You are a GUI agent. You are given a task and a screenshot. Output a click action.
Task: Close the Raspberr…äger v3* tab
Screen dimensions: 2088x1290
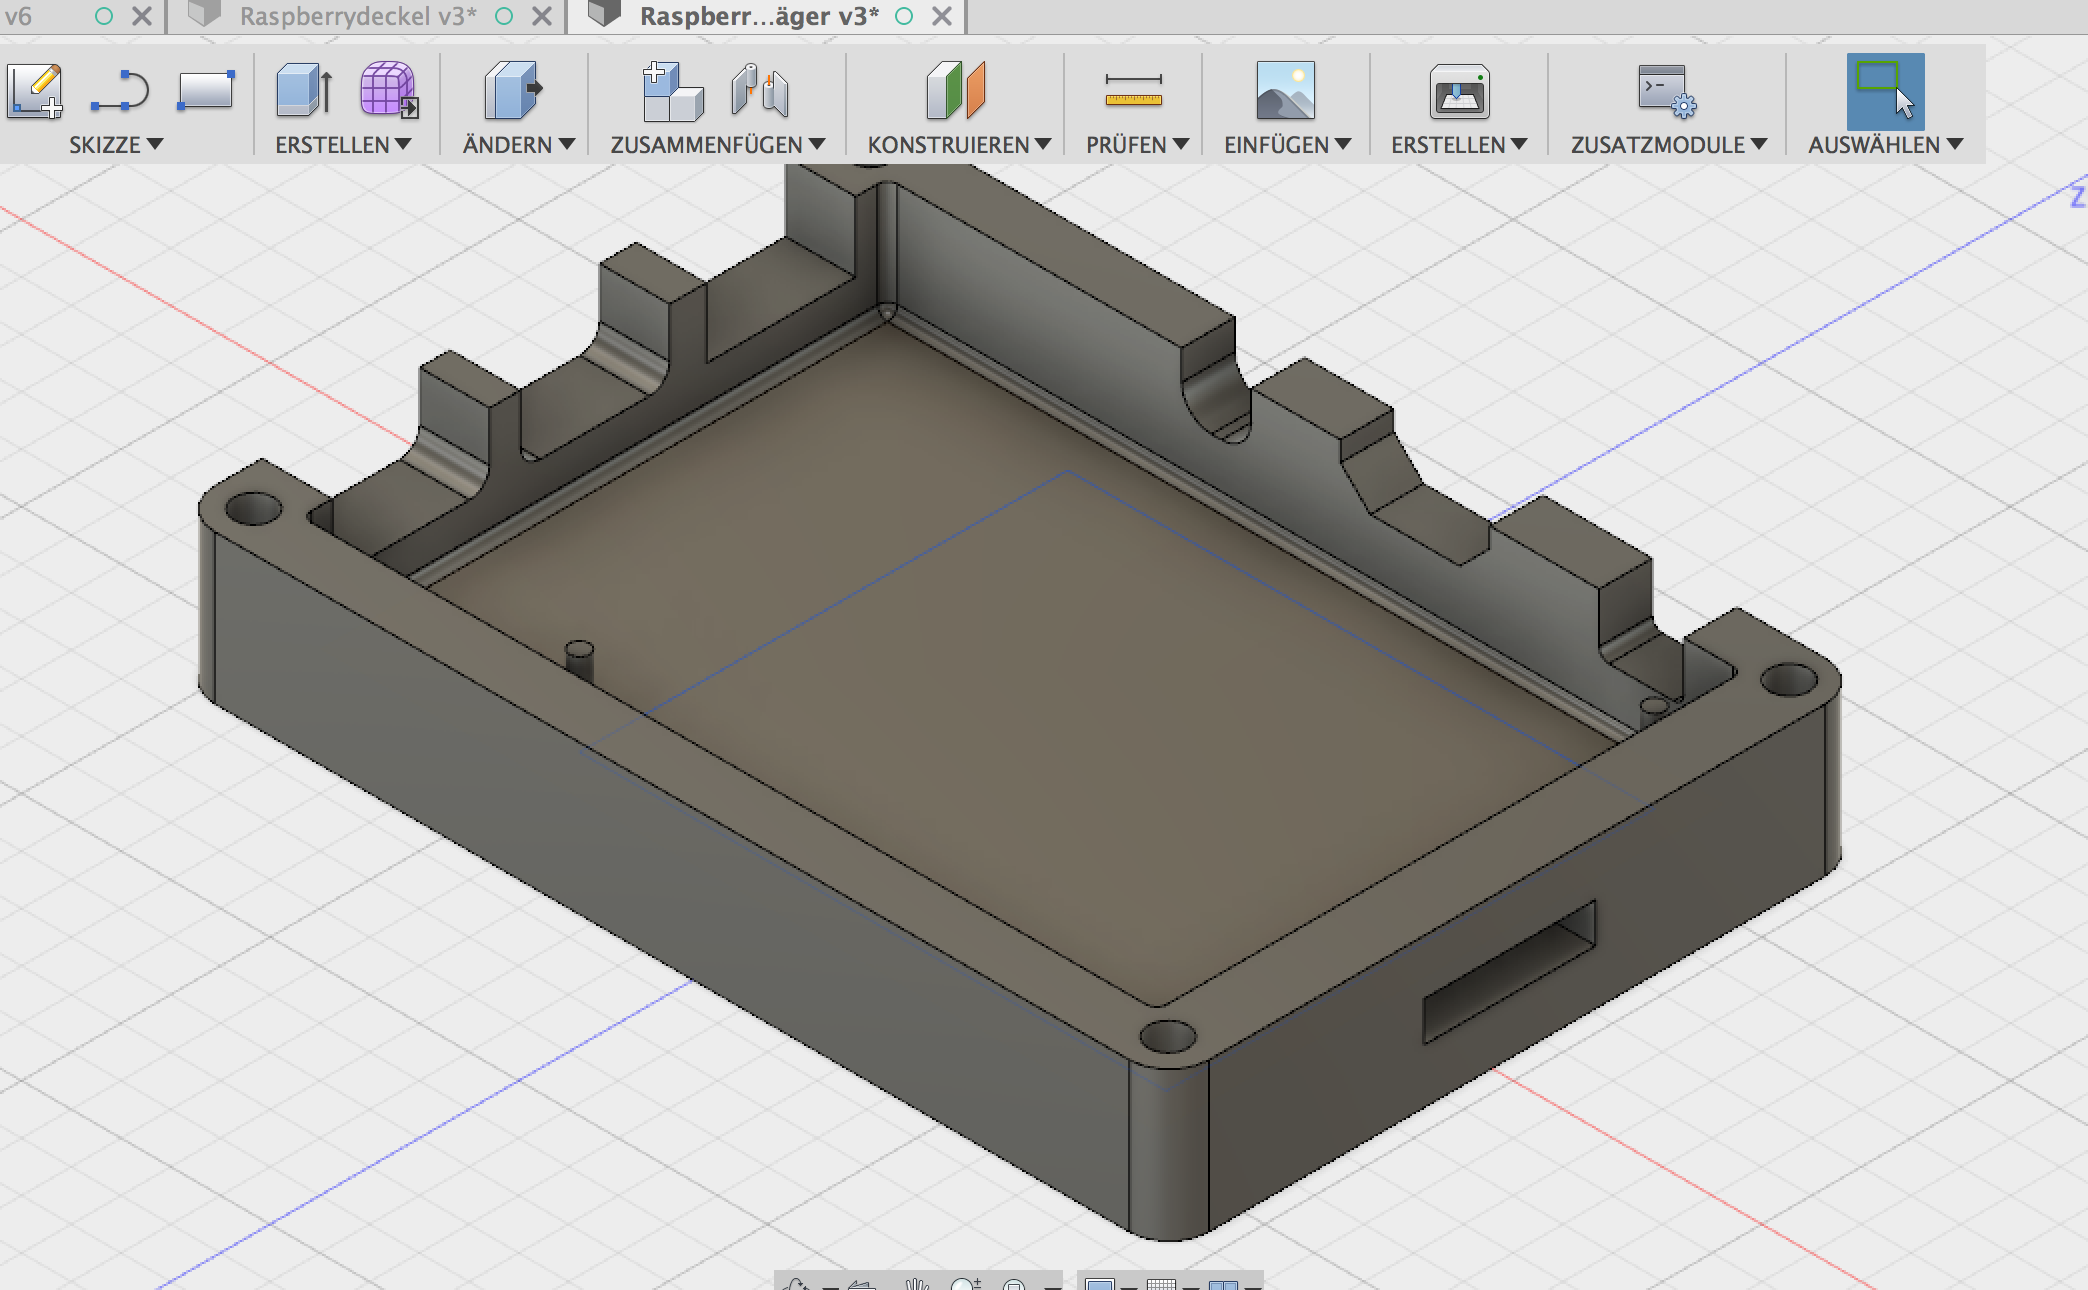click(x=942, y=16)
